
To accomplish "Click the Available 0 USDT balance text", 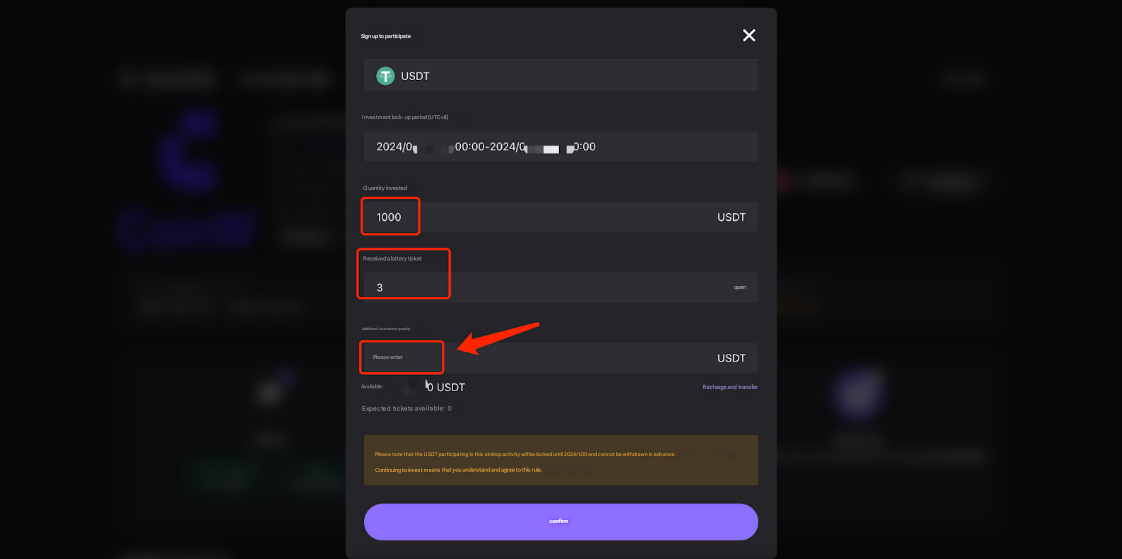I will coord(413,387).
